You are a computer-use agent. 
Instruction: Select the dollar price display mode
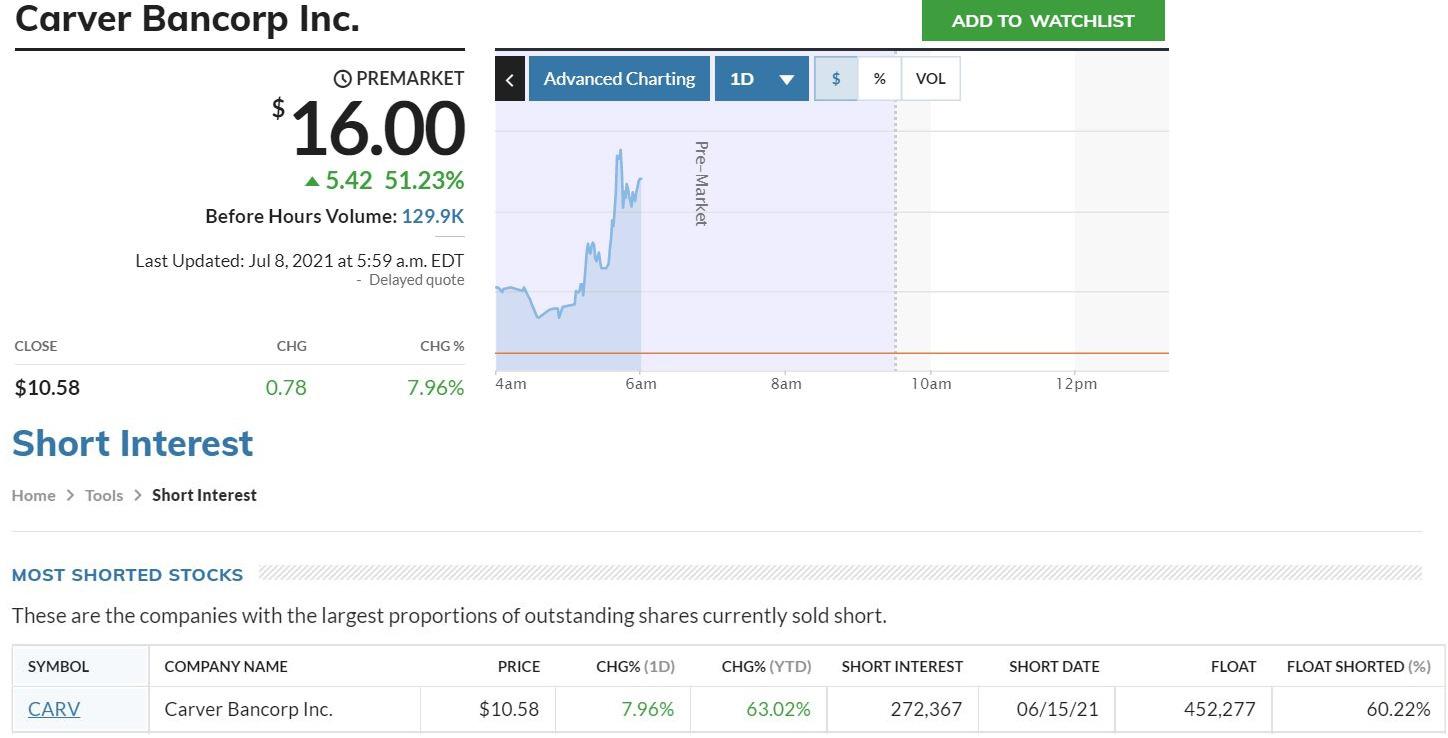835,78
